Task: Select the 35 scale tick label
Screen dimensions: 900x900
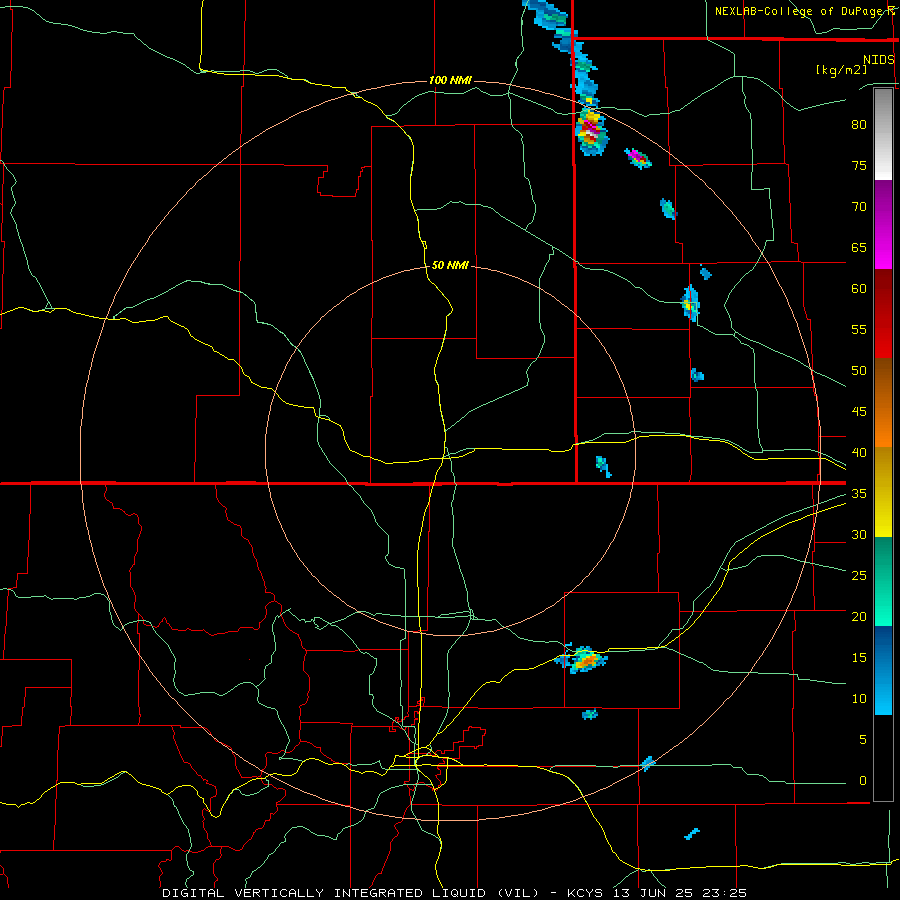Action: click(x=859, y=494)
